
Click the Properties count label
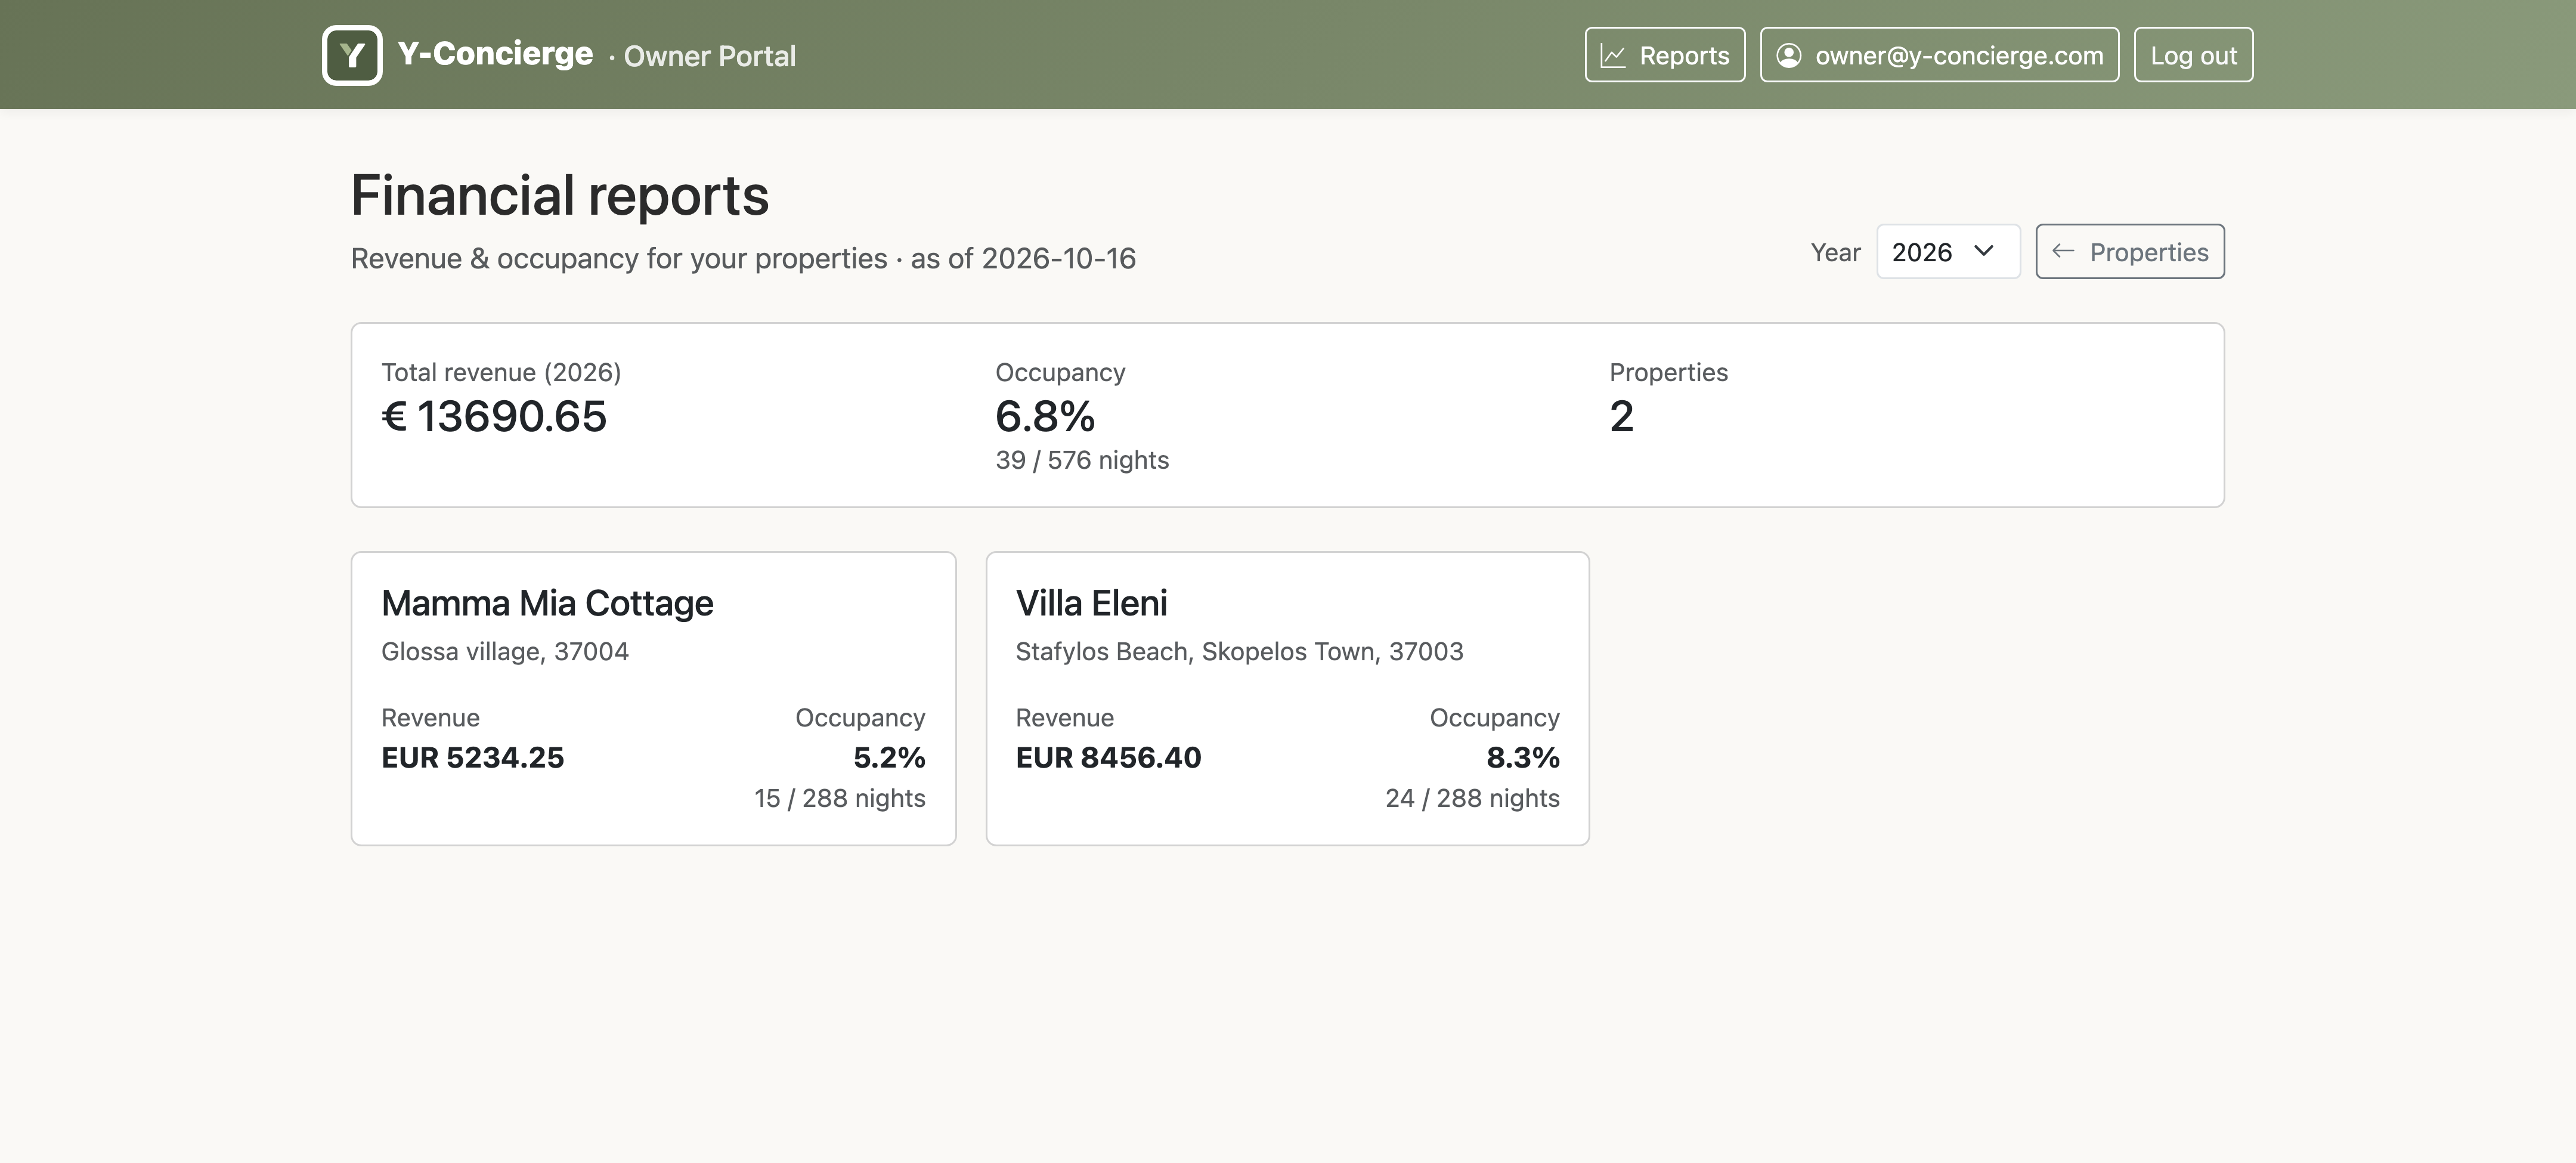point(1668,372)
